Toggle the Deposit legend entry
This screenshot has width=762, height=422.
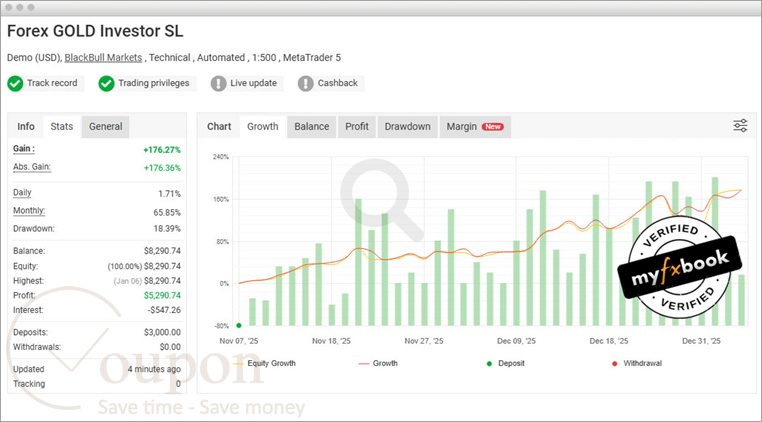click(506, 363)
